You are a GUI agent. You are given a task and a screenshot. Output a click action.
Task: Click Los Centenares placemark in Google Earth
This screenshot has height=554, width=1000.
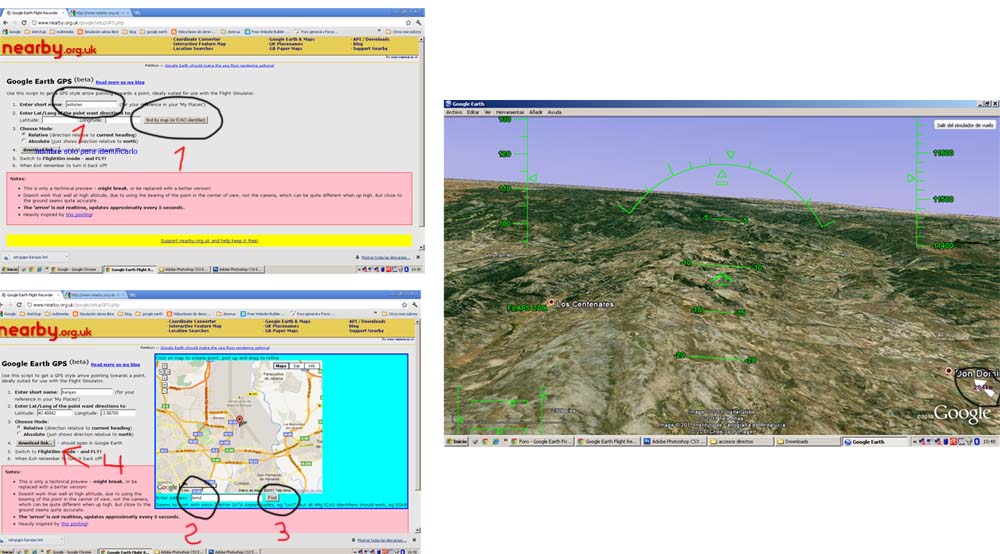click(551, 302)
